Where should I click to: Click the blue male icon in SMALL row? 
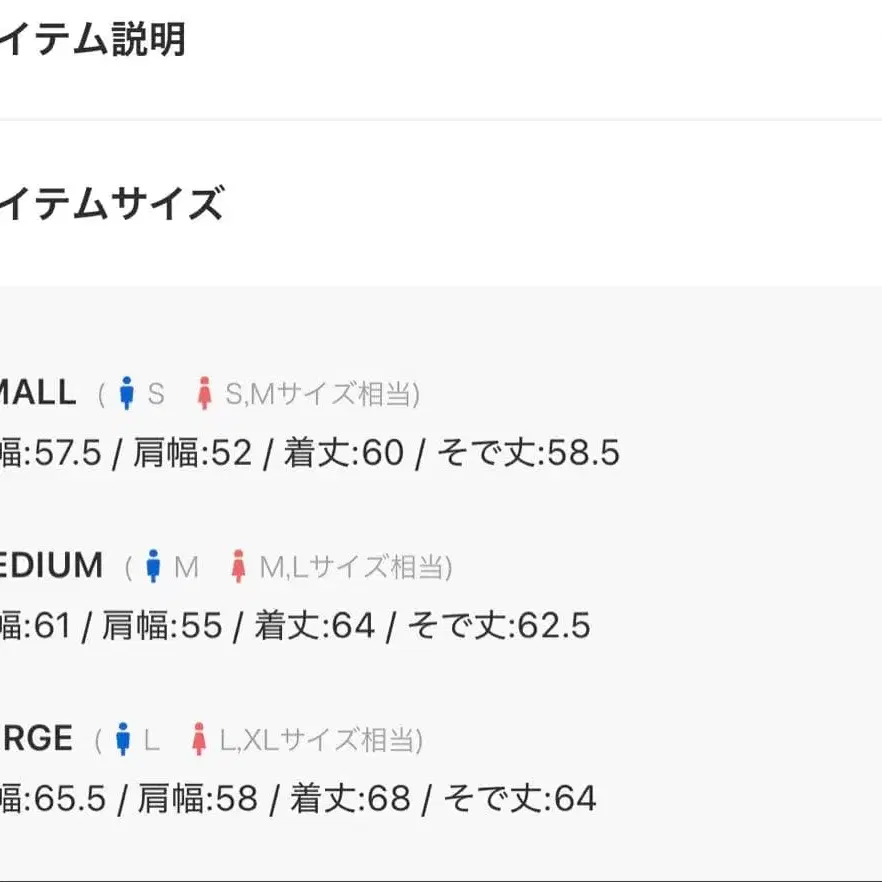tap(126, 393)
